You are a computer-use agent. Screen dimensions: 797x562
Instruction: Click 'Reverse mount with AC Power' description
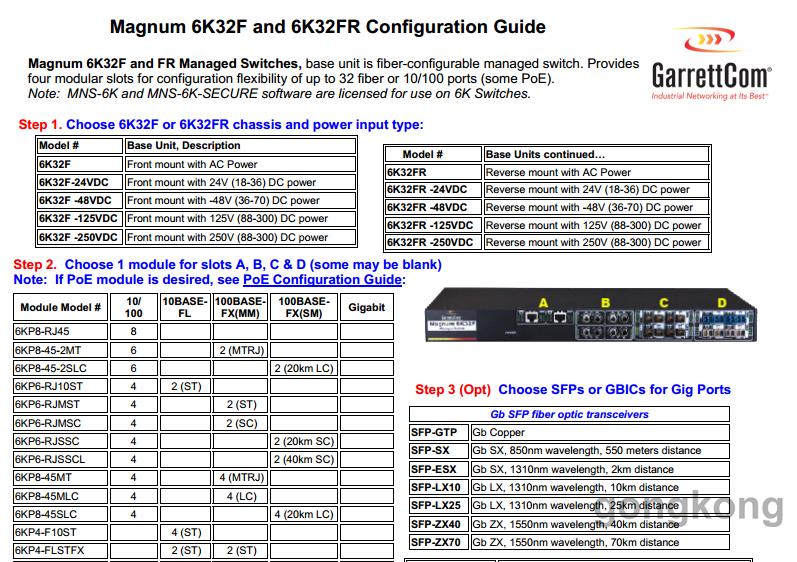596,172
